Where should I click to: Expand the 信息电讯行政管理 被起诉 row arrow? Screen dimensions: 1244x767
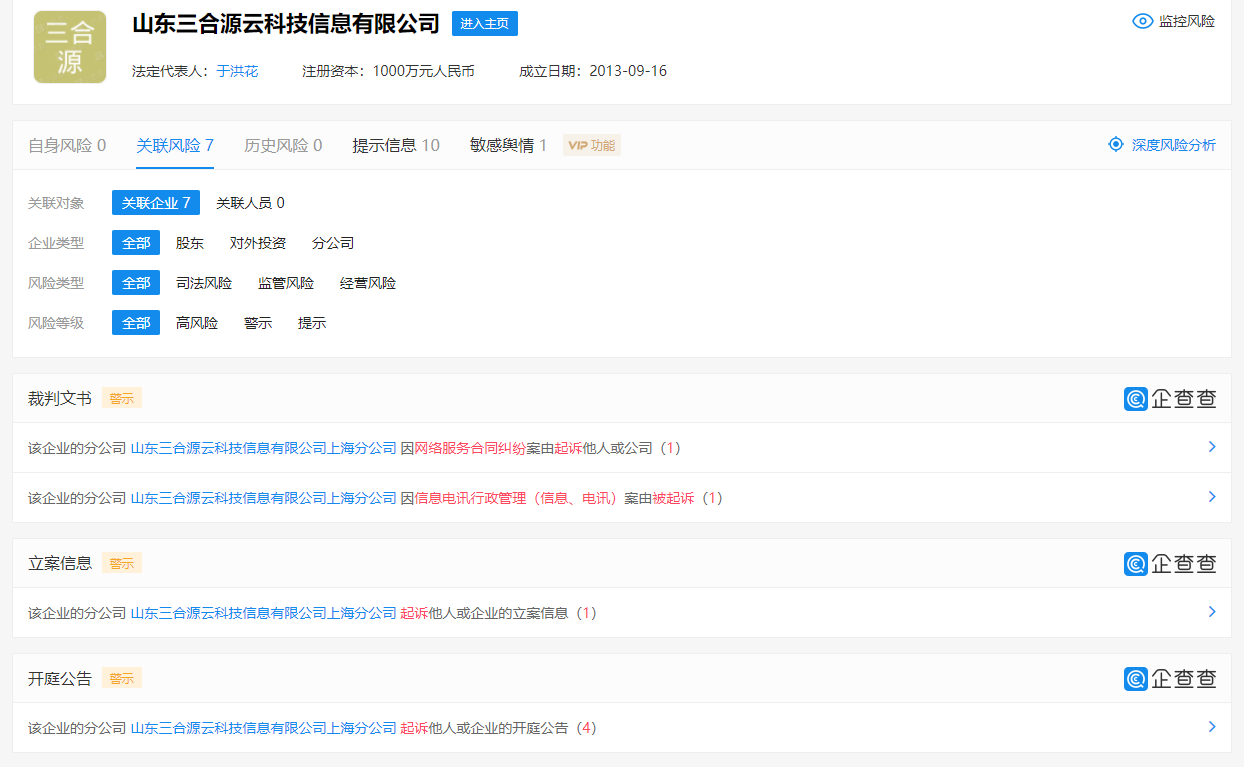coord(1212,497)
